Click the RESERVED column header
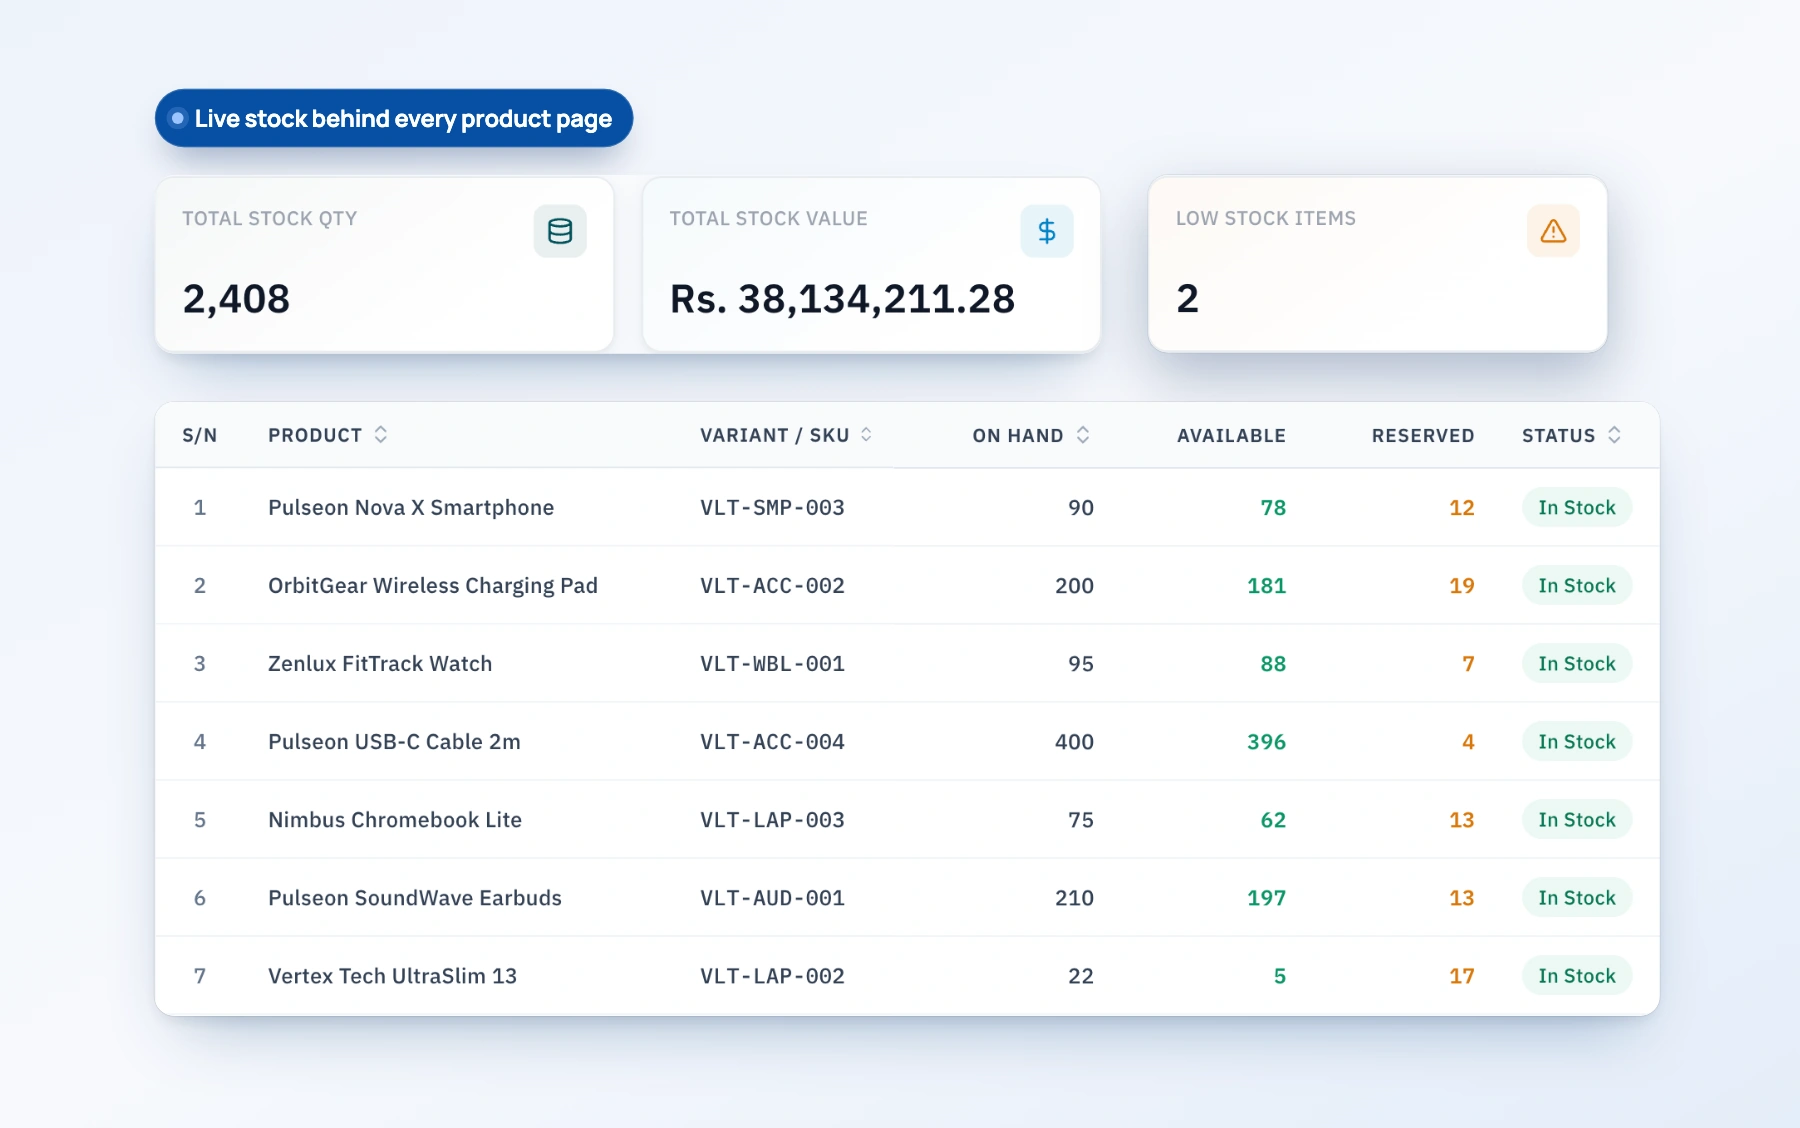 coord(1423,435)
